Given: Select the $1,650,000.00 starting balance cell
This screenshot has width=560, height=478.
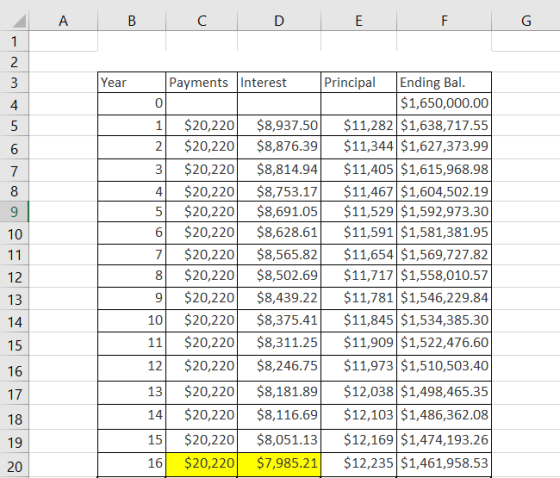Looking at the screenshot, I should click(x=444, y=104).
